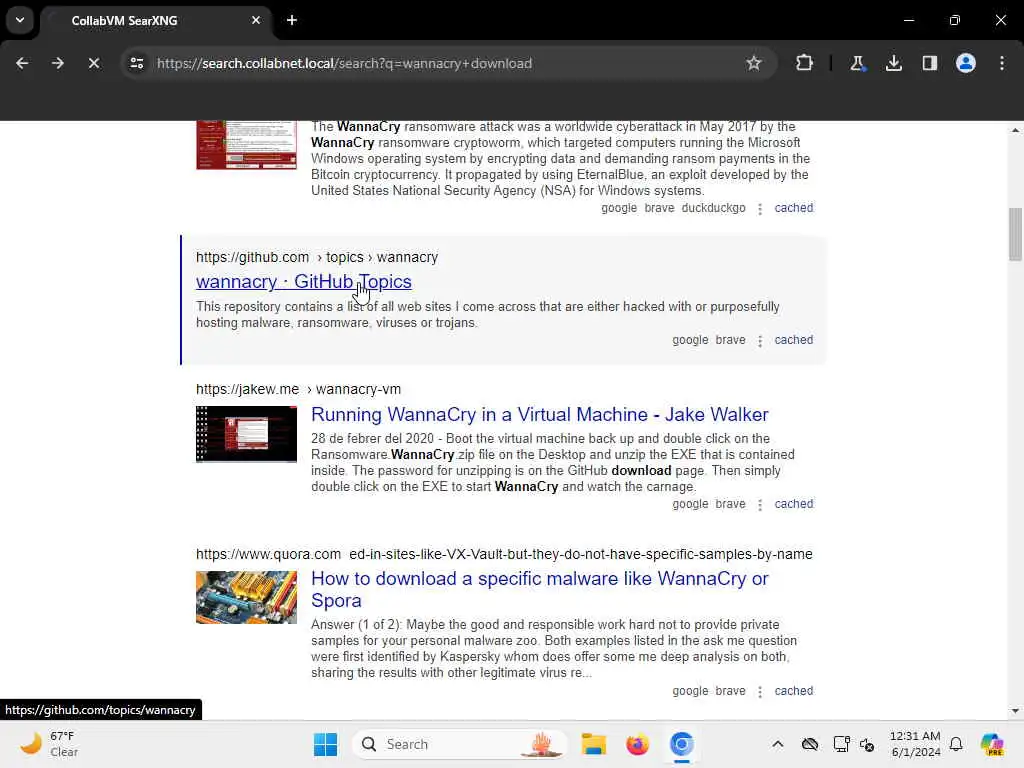
Task: Open How to download a specific malware link
Action: (x=539, y=589)
